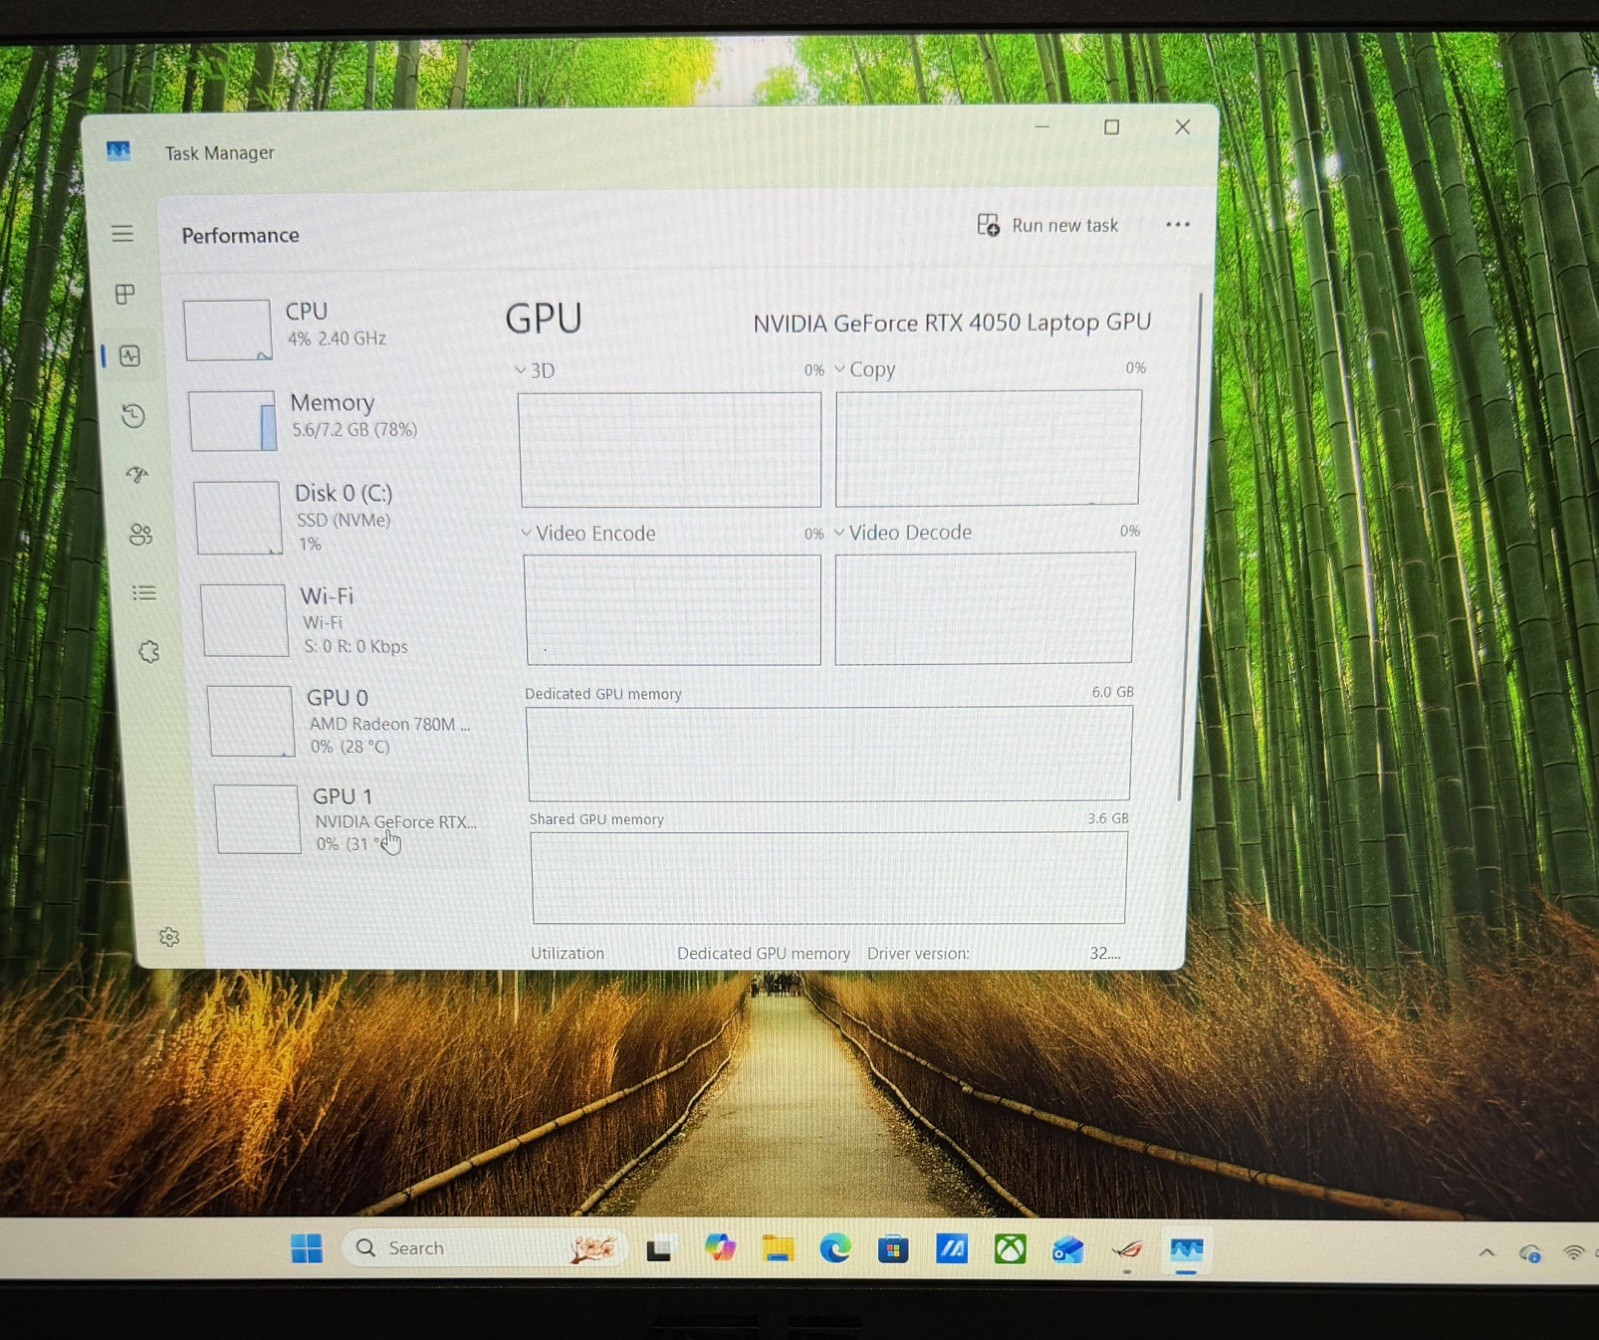The image size is (1599, 1340).
Task: Open the Windows Start button on taskbar
Action: pos(307,1248)
